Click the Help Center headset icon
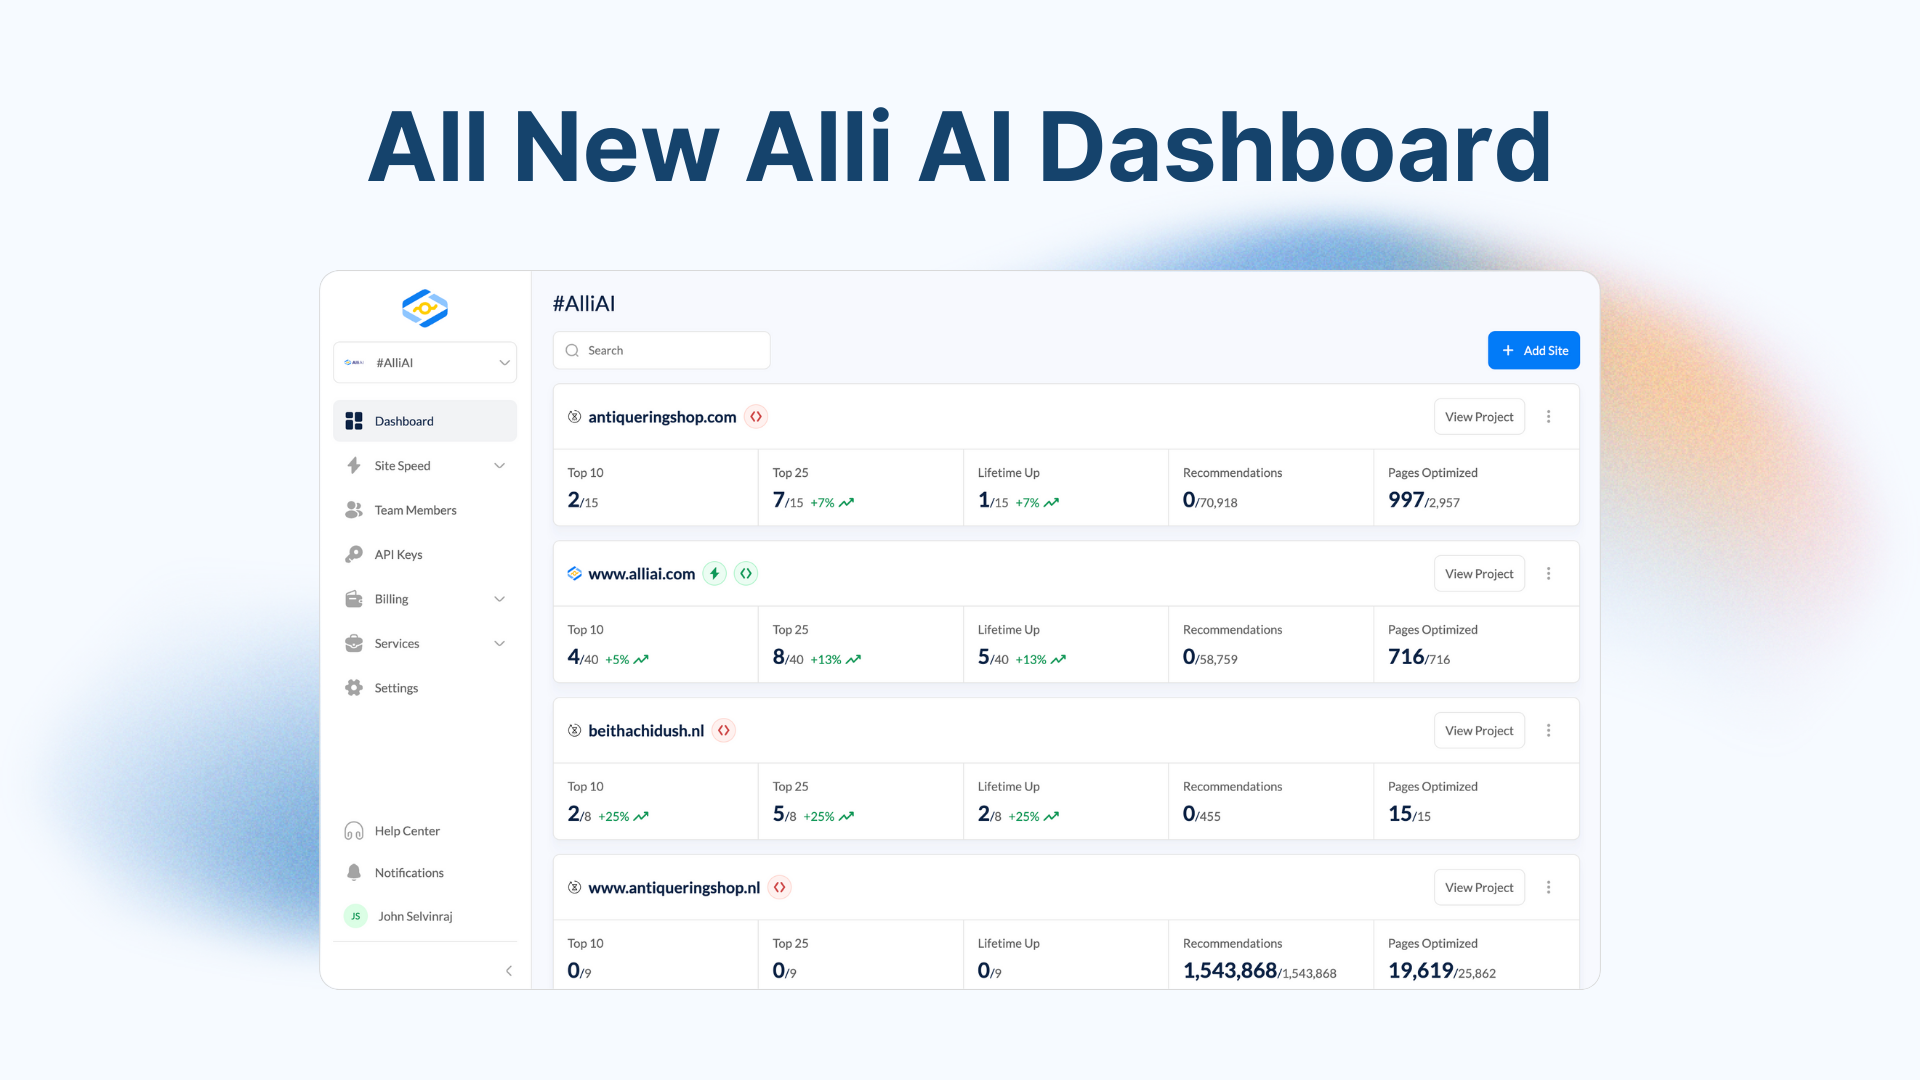Viewport: 1920px width, 1080px height. [x=354, y=830]
